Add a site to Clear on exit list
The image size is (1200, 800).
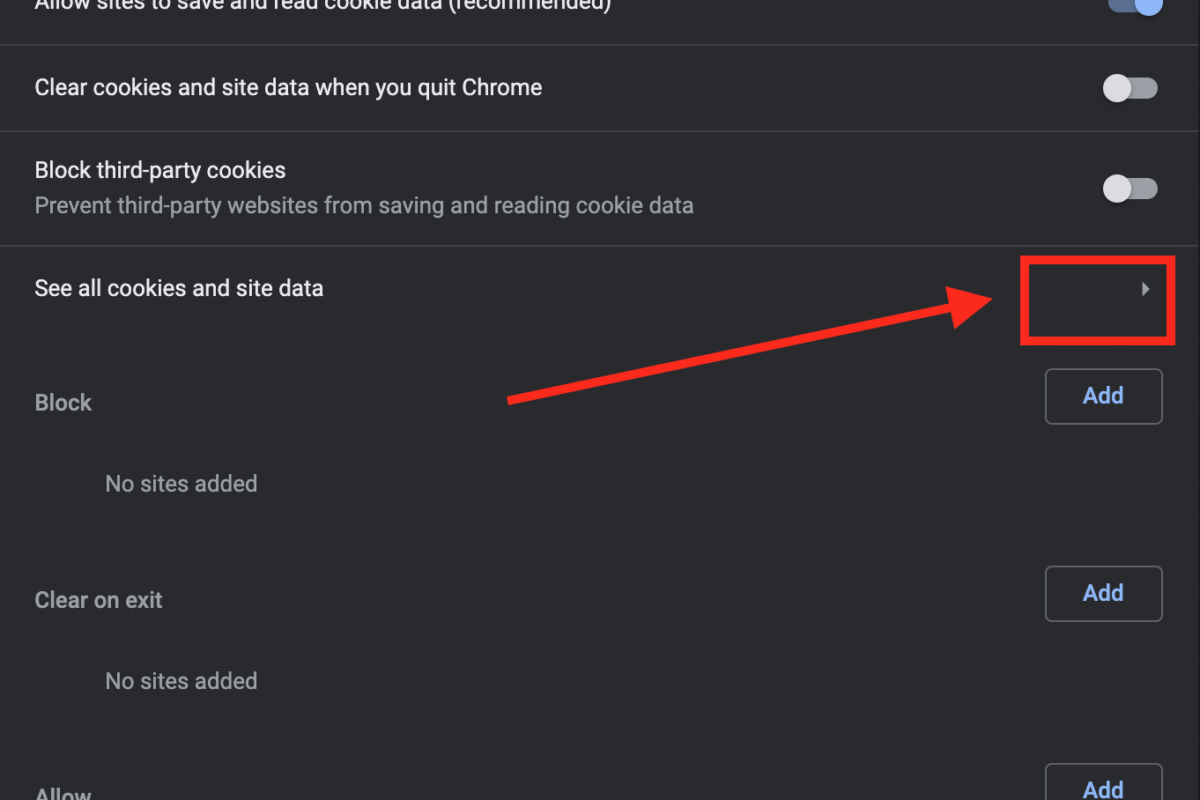pos(1103,593)
